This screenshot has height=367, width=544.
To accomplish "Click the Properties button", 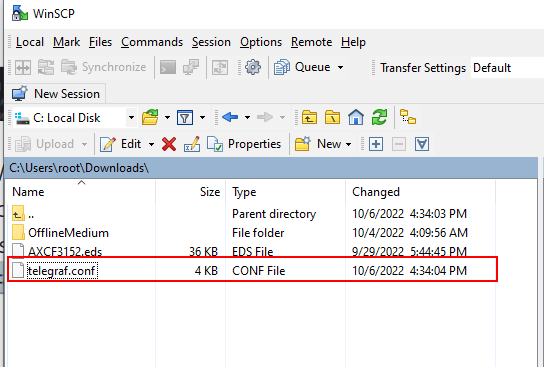I will [244, 144].
